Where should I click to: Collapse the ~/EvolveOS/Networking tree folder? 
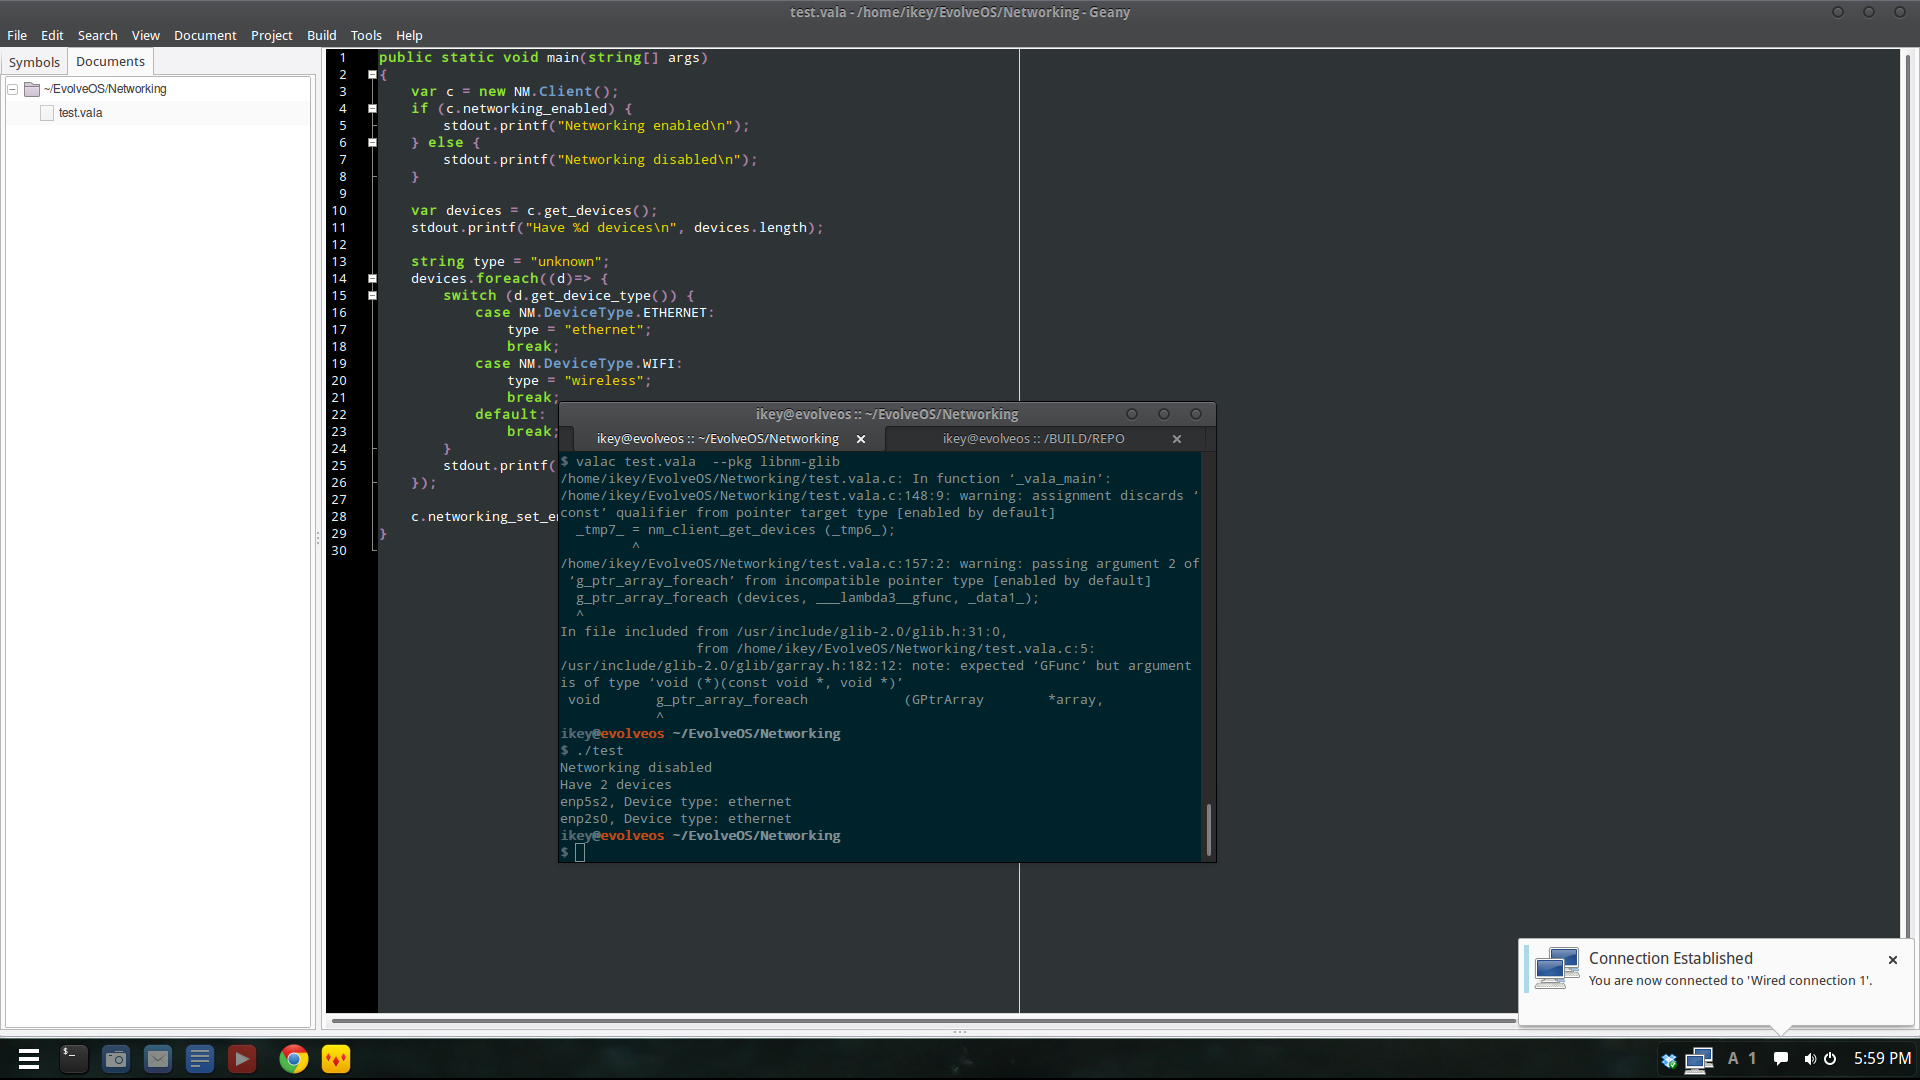13,89
